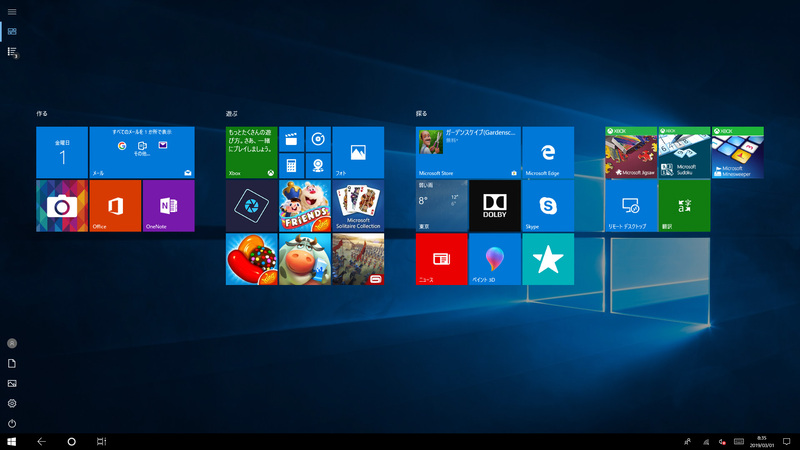Open Pictures from the sidebar

[12, 383]
